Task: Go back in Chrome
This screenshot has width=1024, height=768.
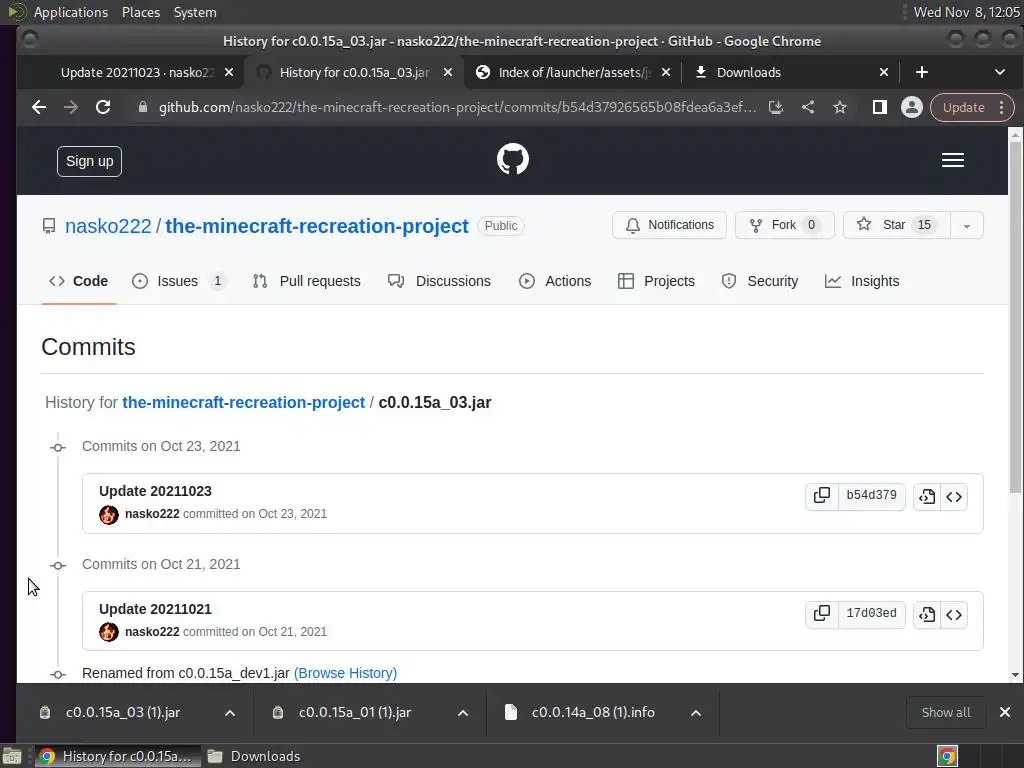Action: (39, 107)
